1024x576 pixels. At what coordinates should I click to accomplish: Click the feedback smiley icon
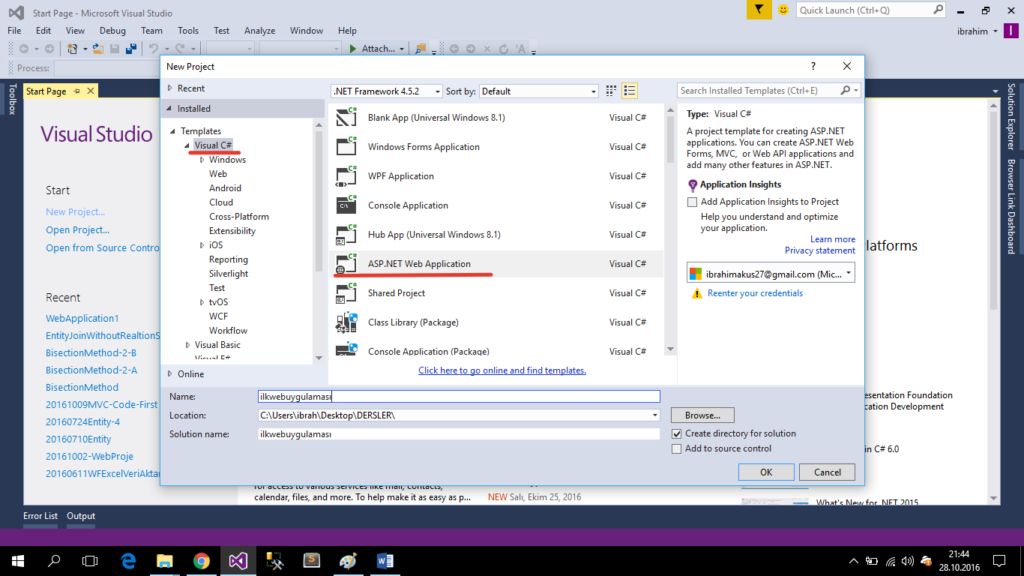783,10
